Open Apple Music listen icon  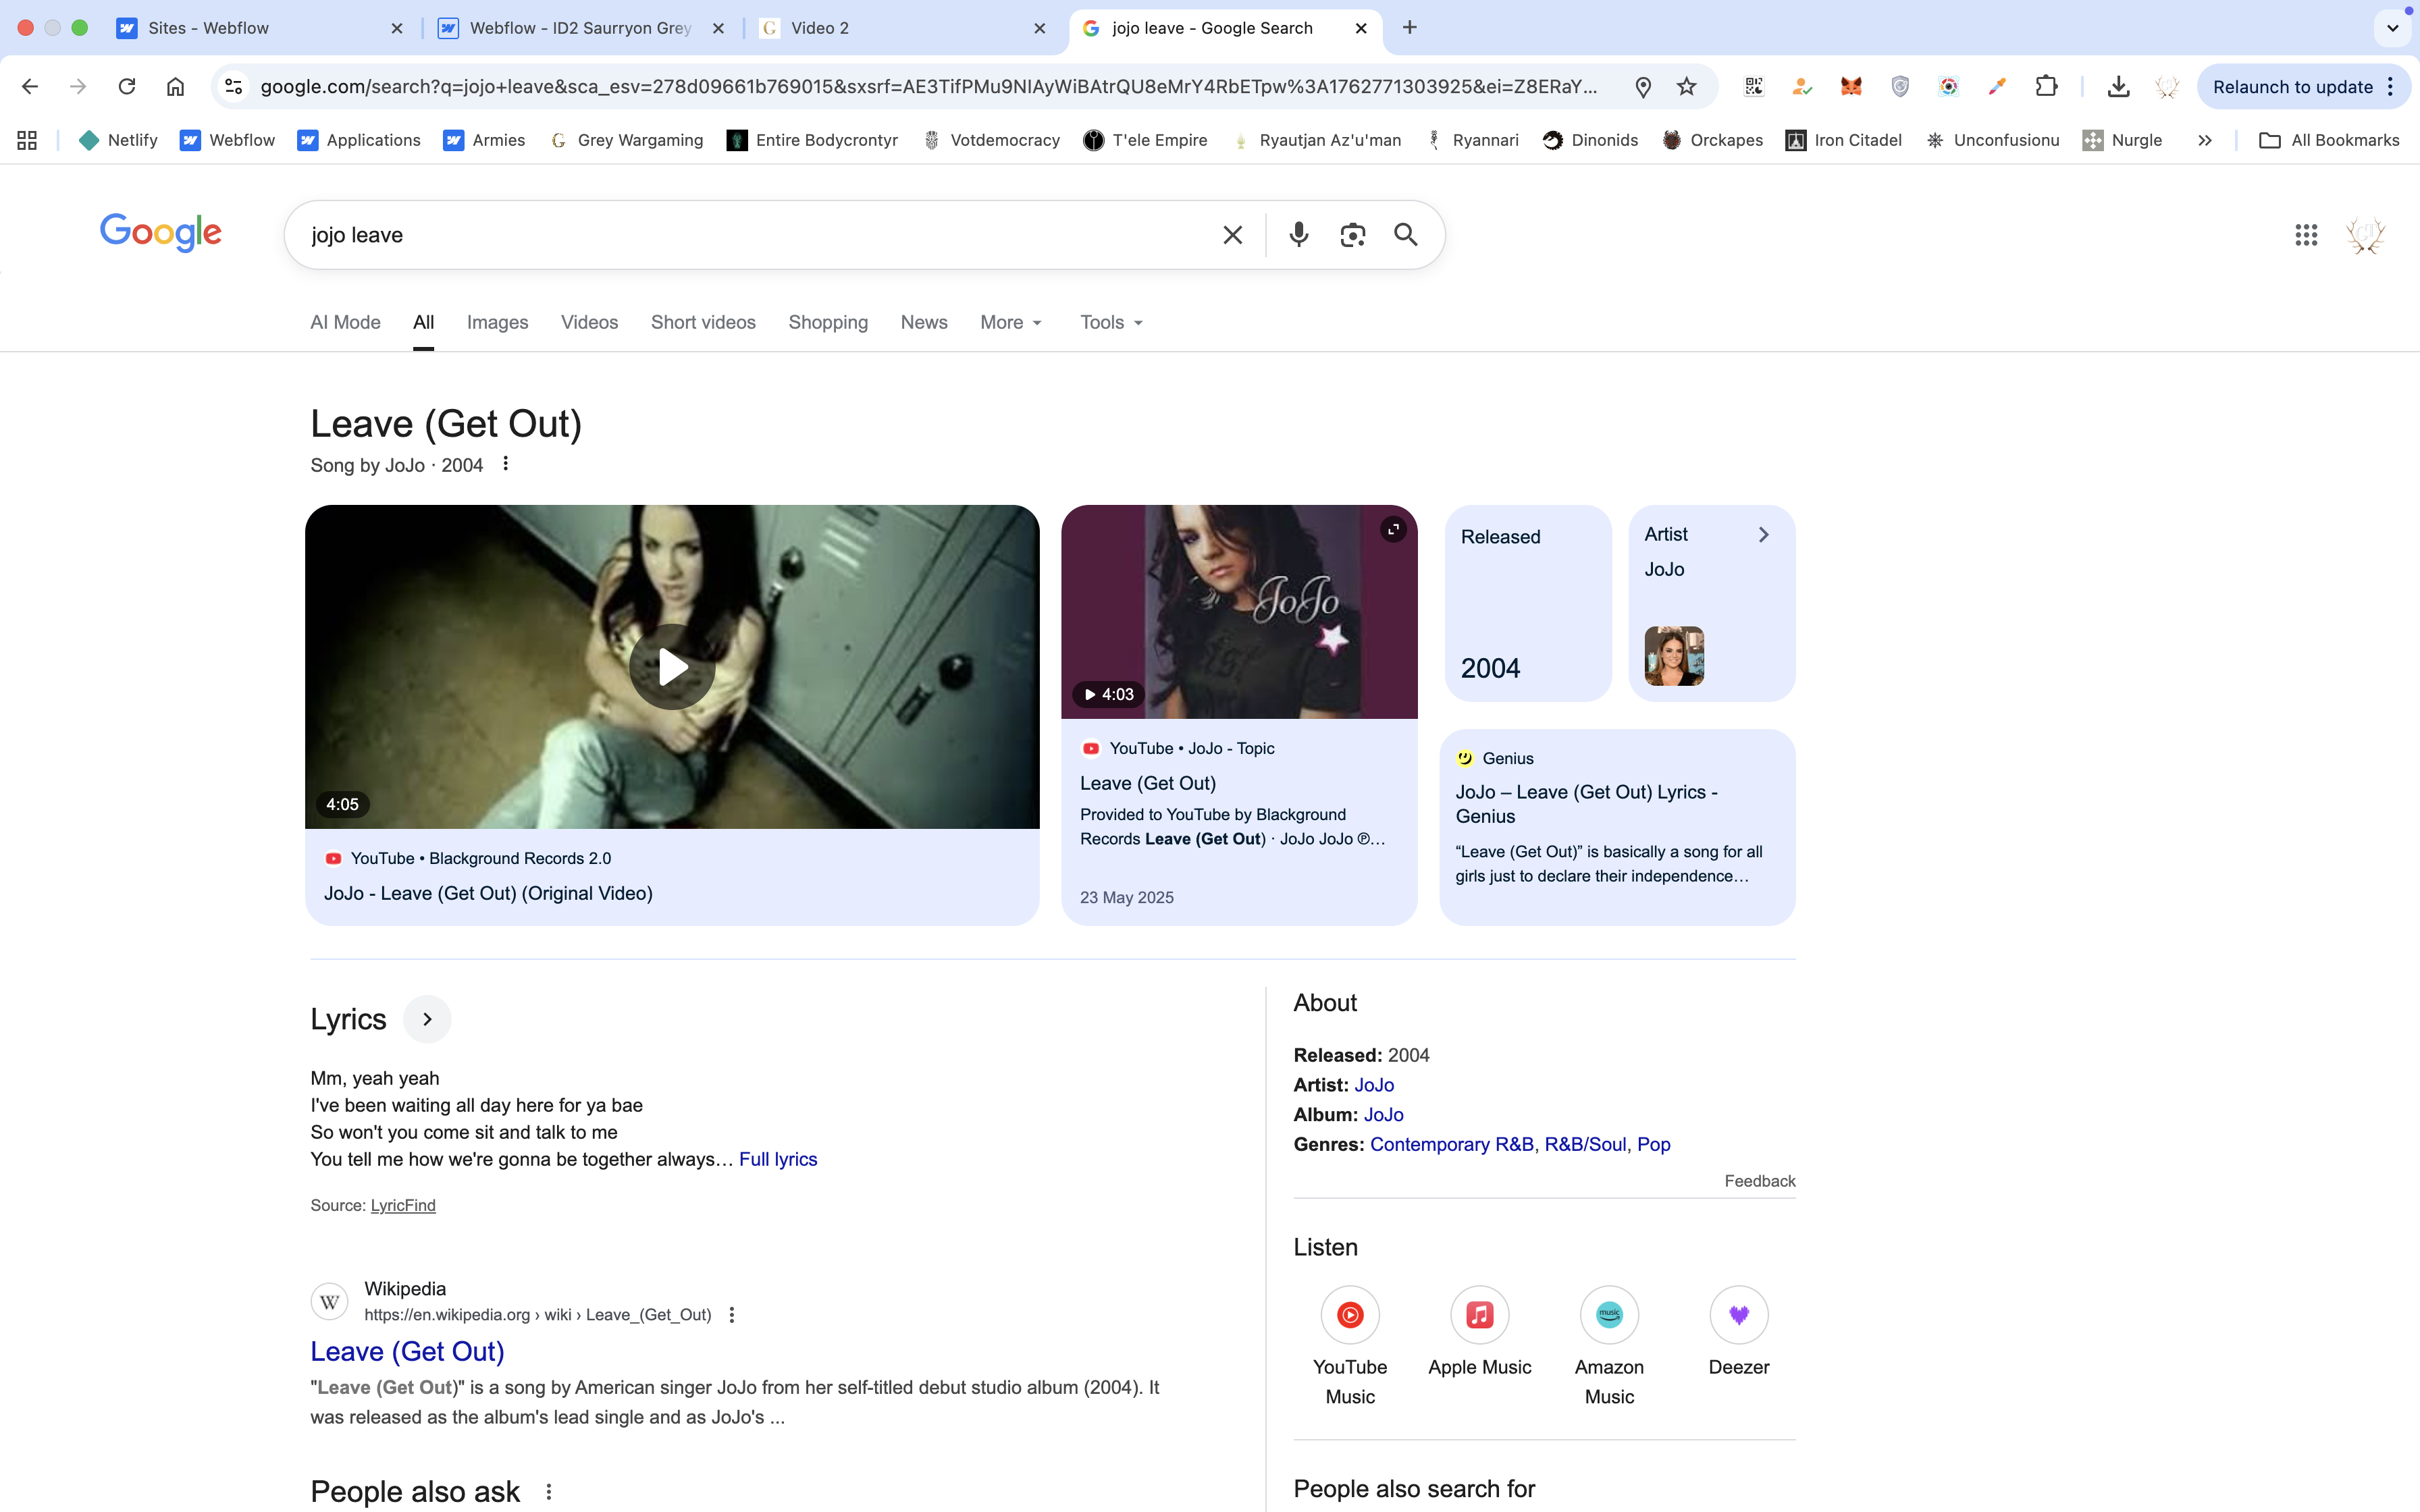point(1479,1315)
